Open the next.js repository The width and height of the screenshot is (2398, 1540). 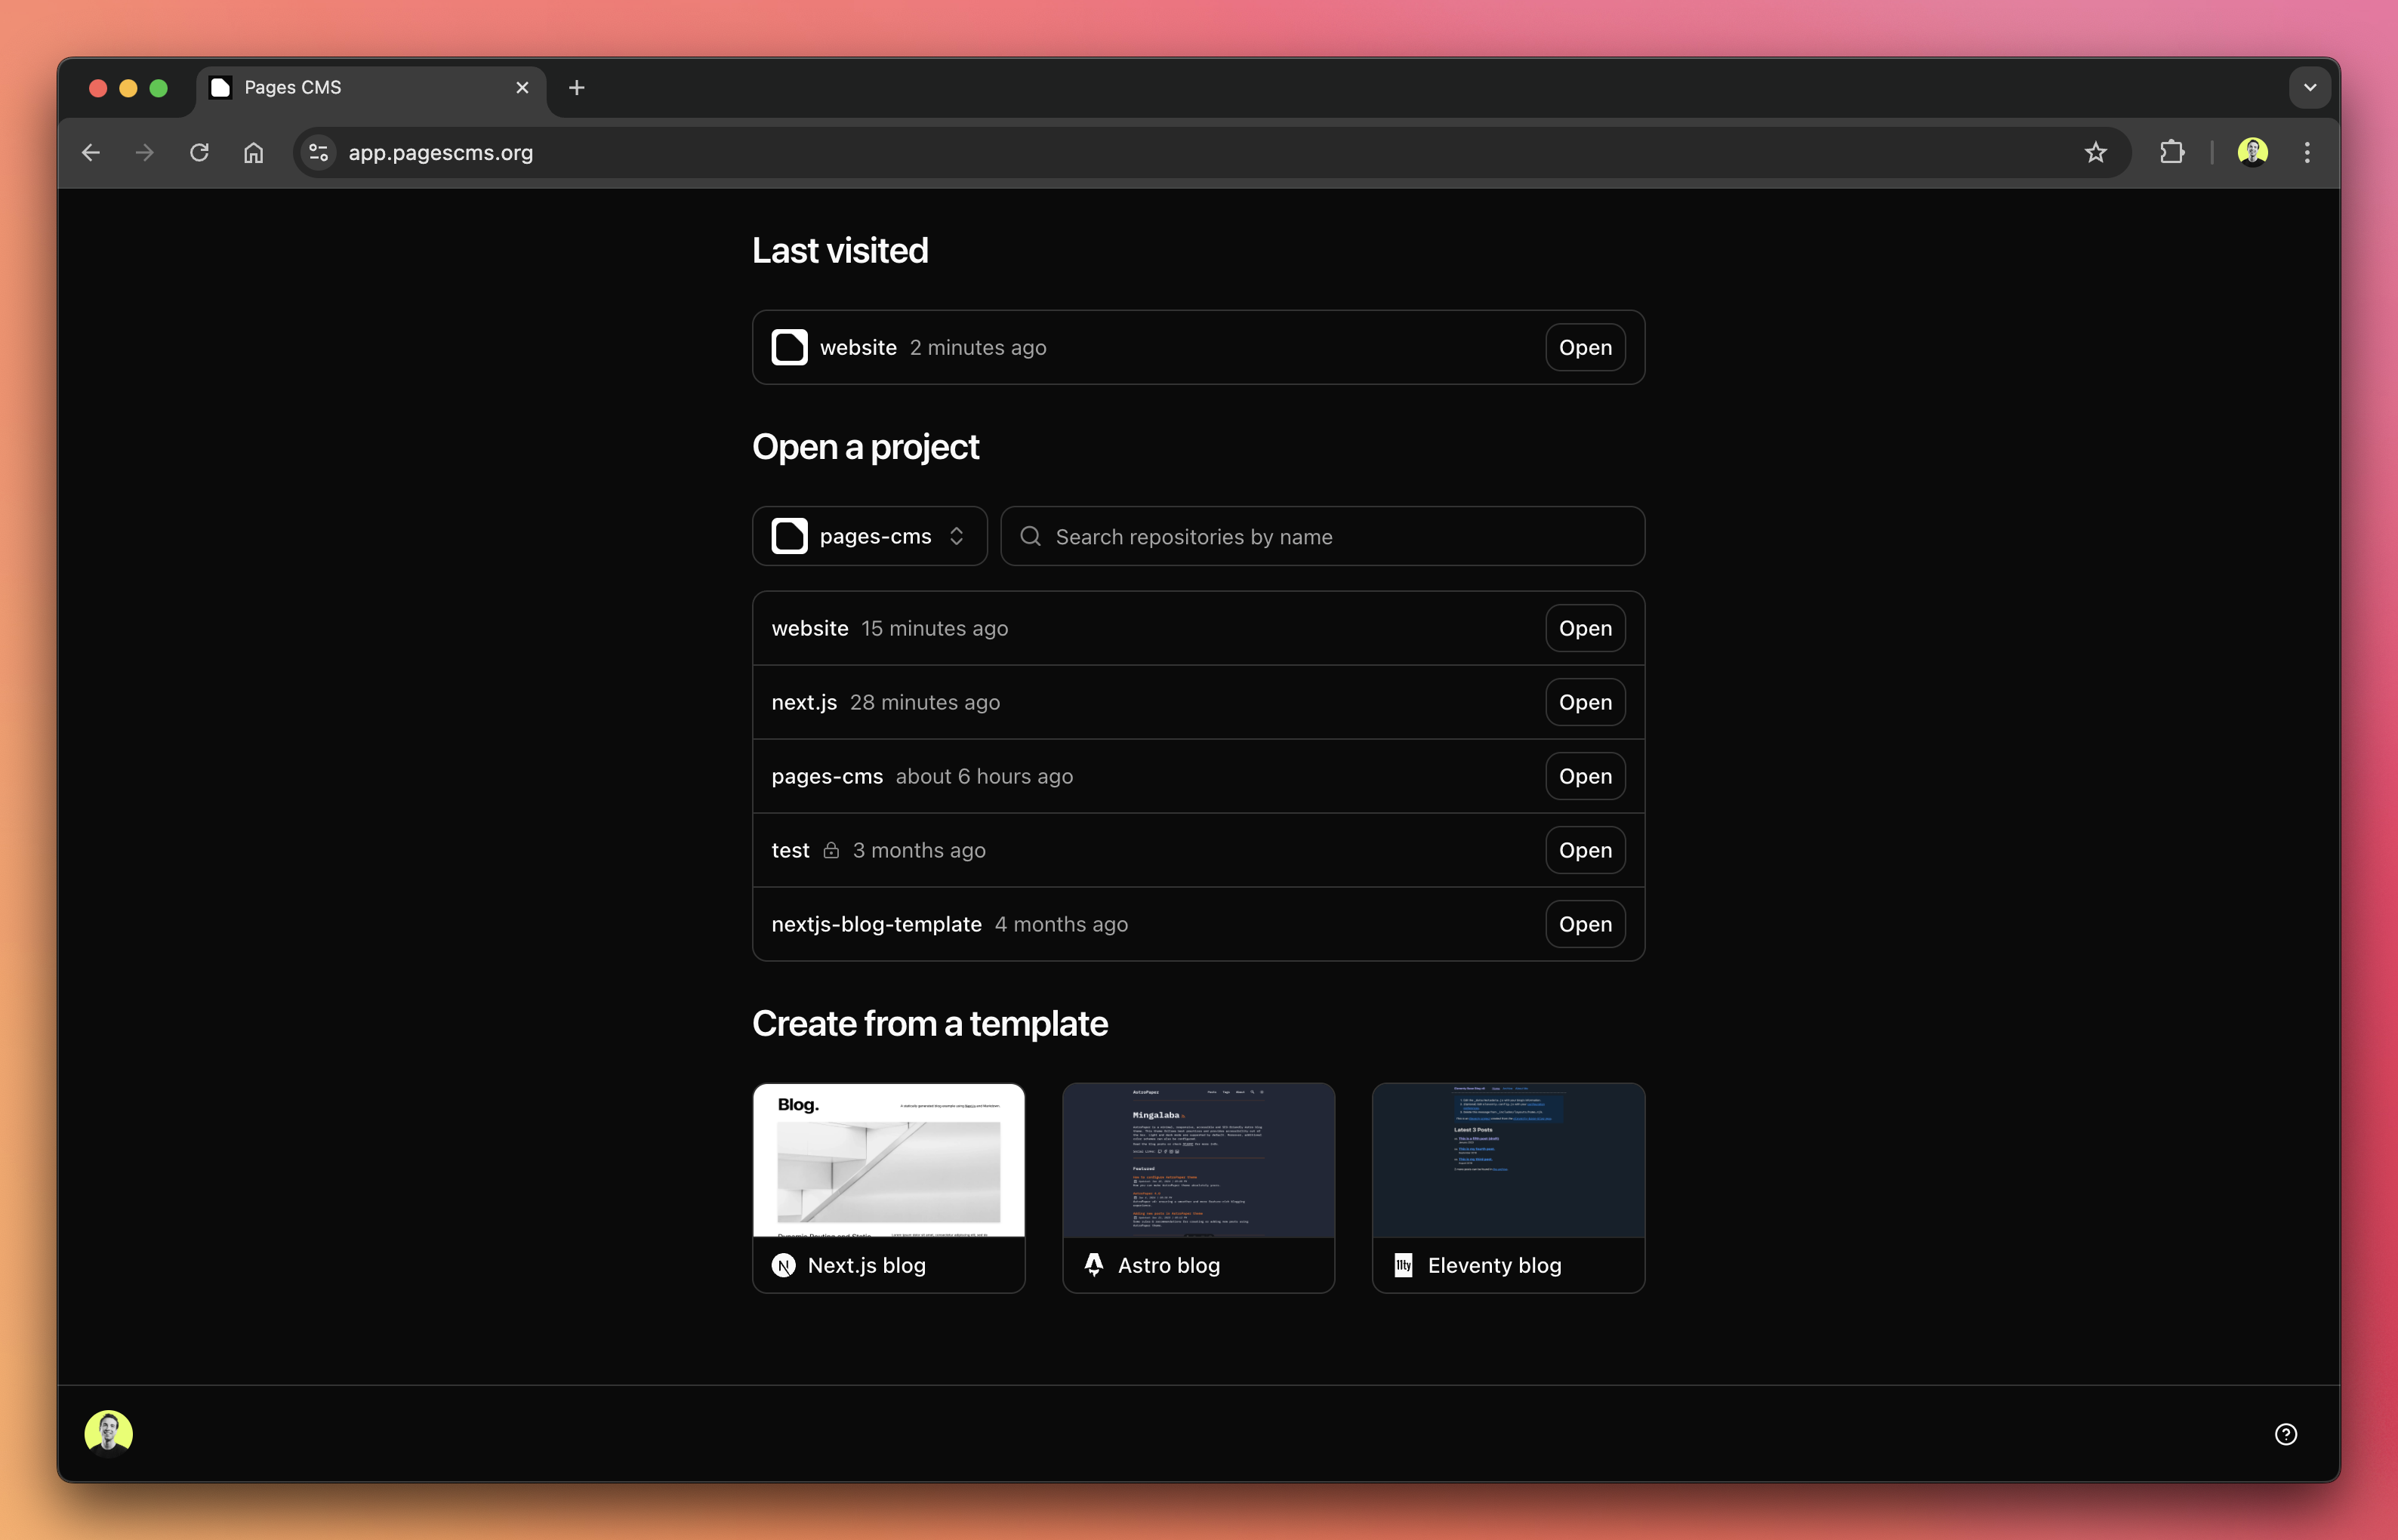click(1584, 702)
